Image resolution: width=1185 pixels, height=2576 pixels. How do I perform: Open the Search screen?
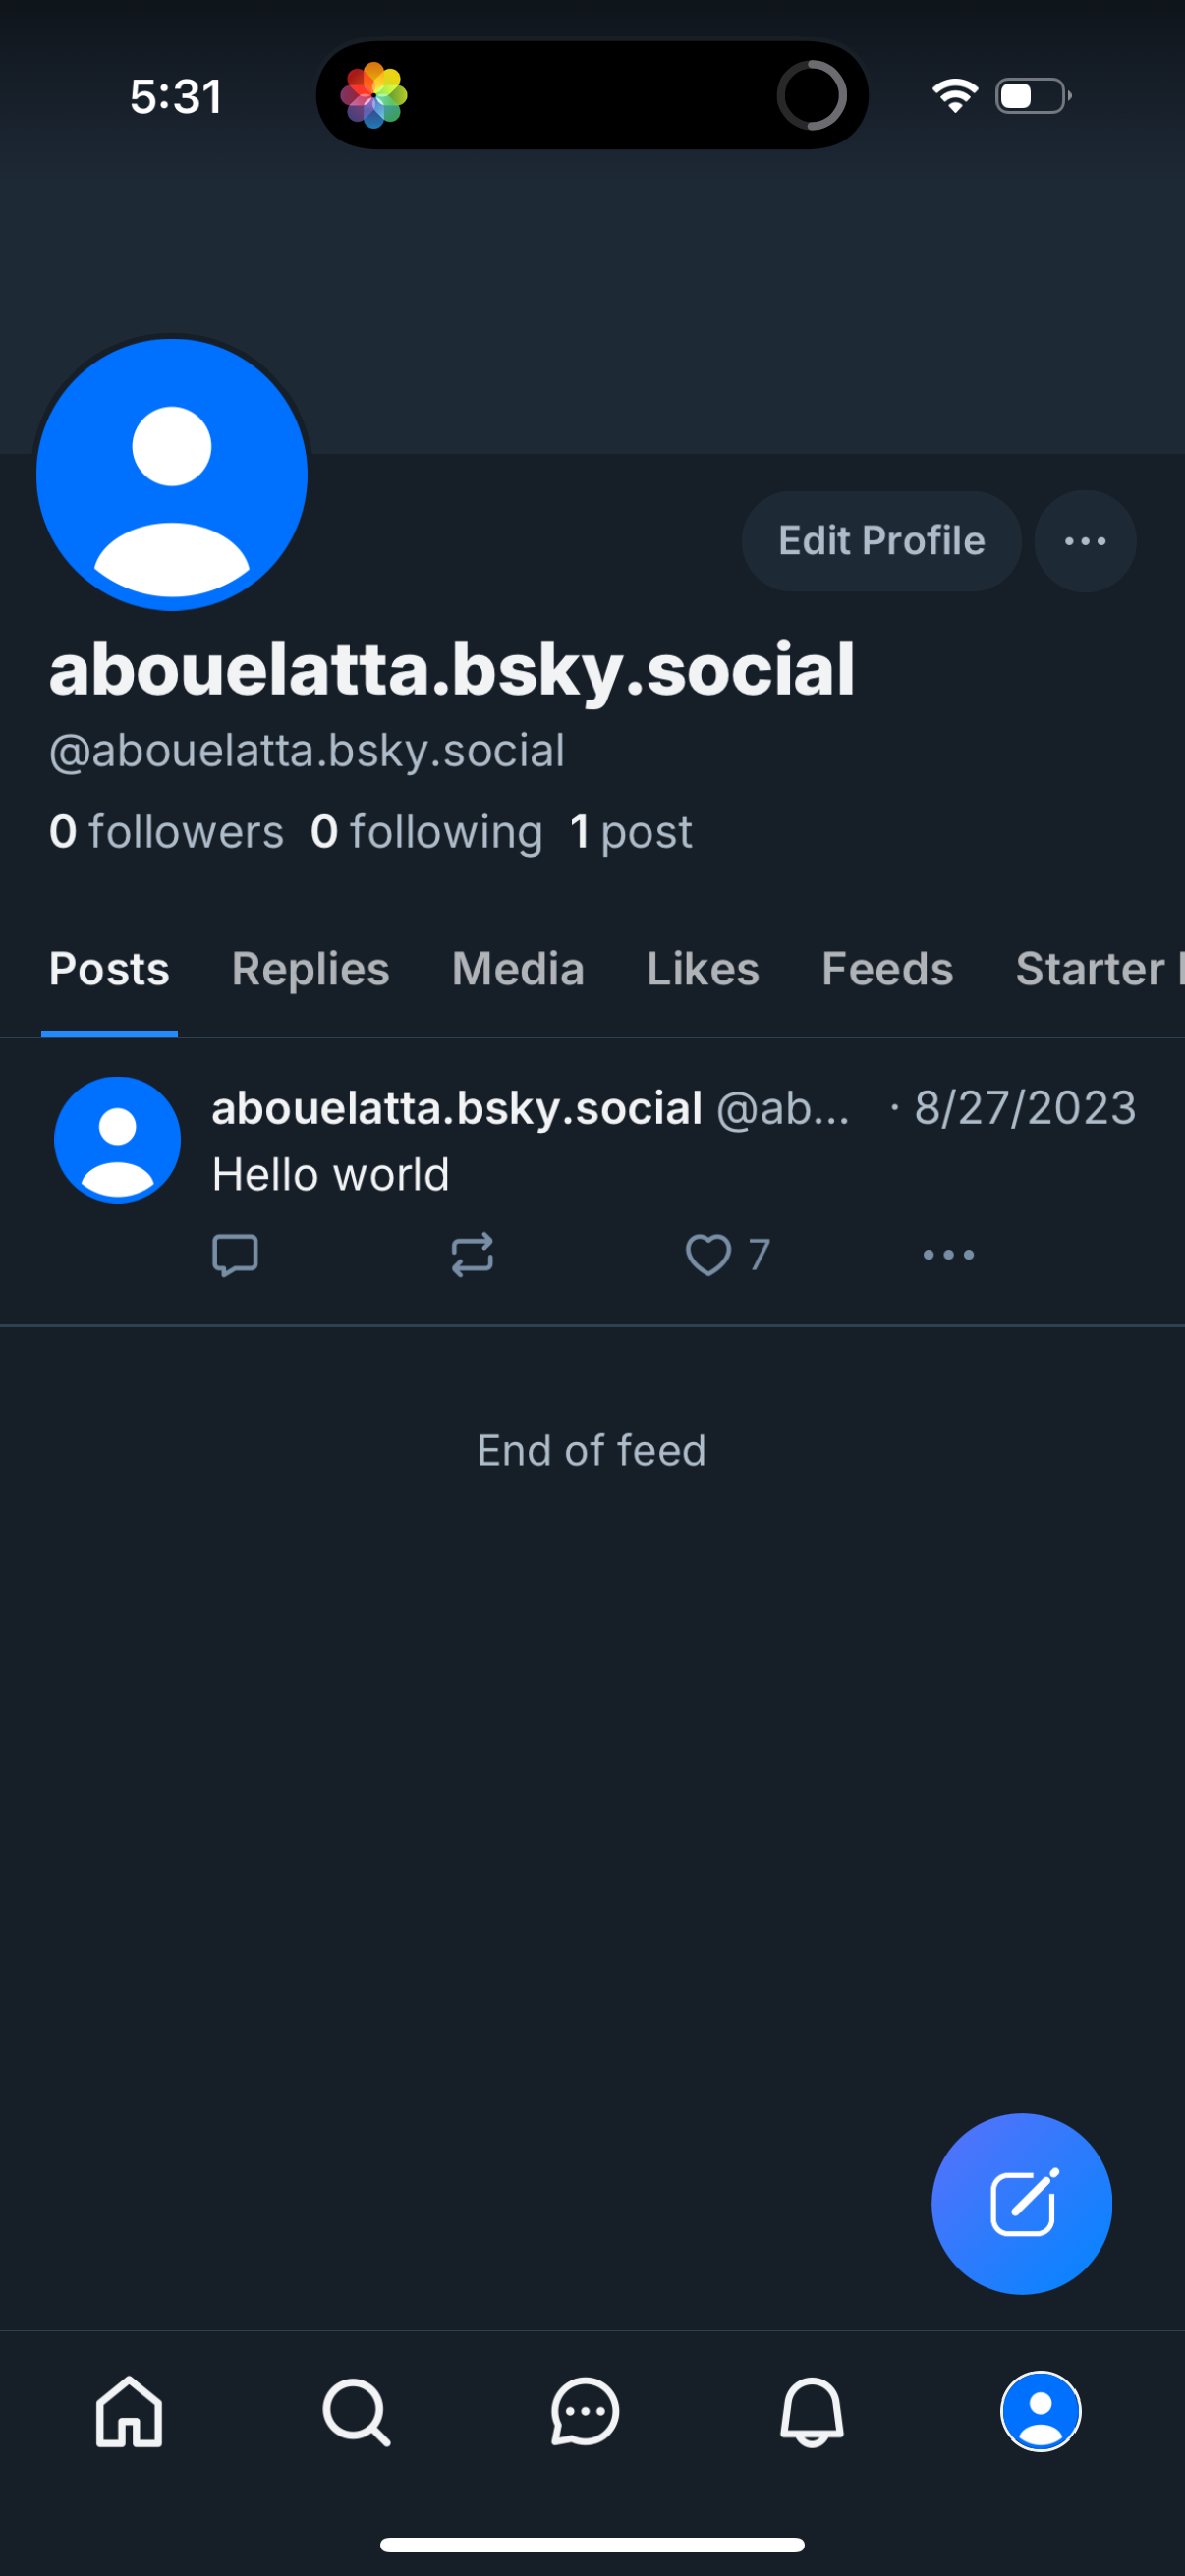[x=356, y=2412]
